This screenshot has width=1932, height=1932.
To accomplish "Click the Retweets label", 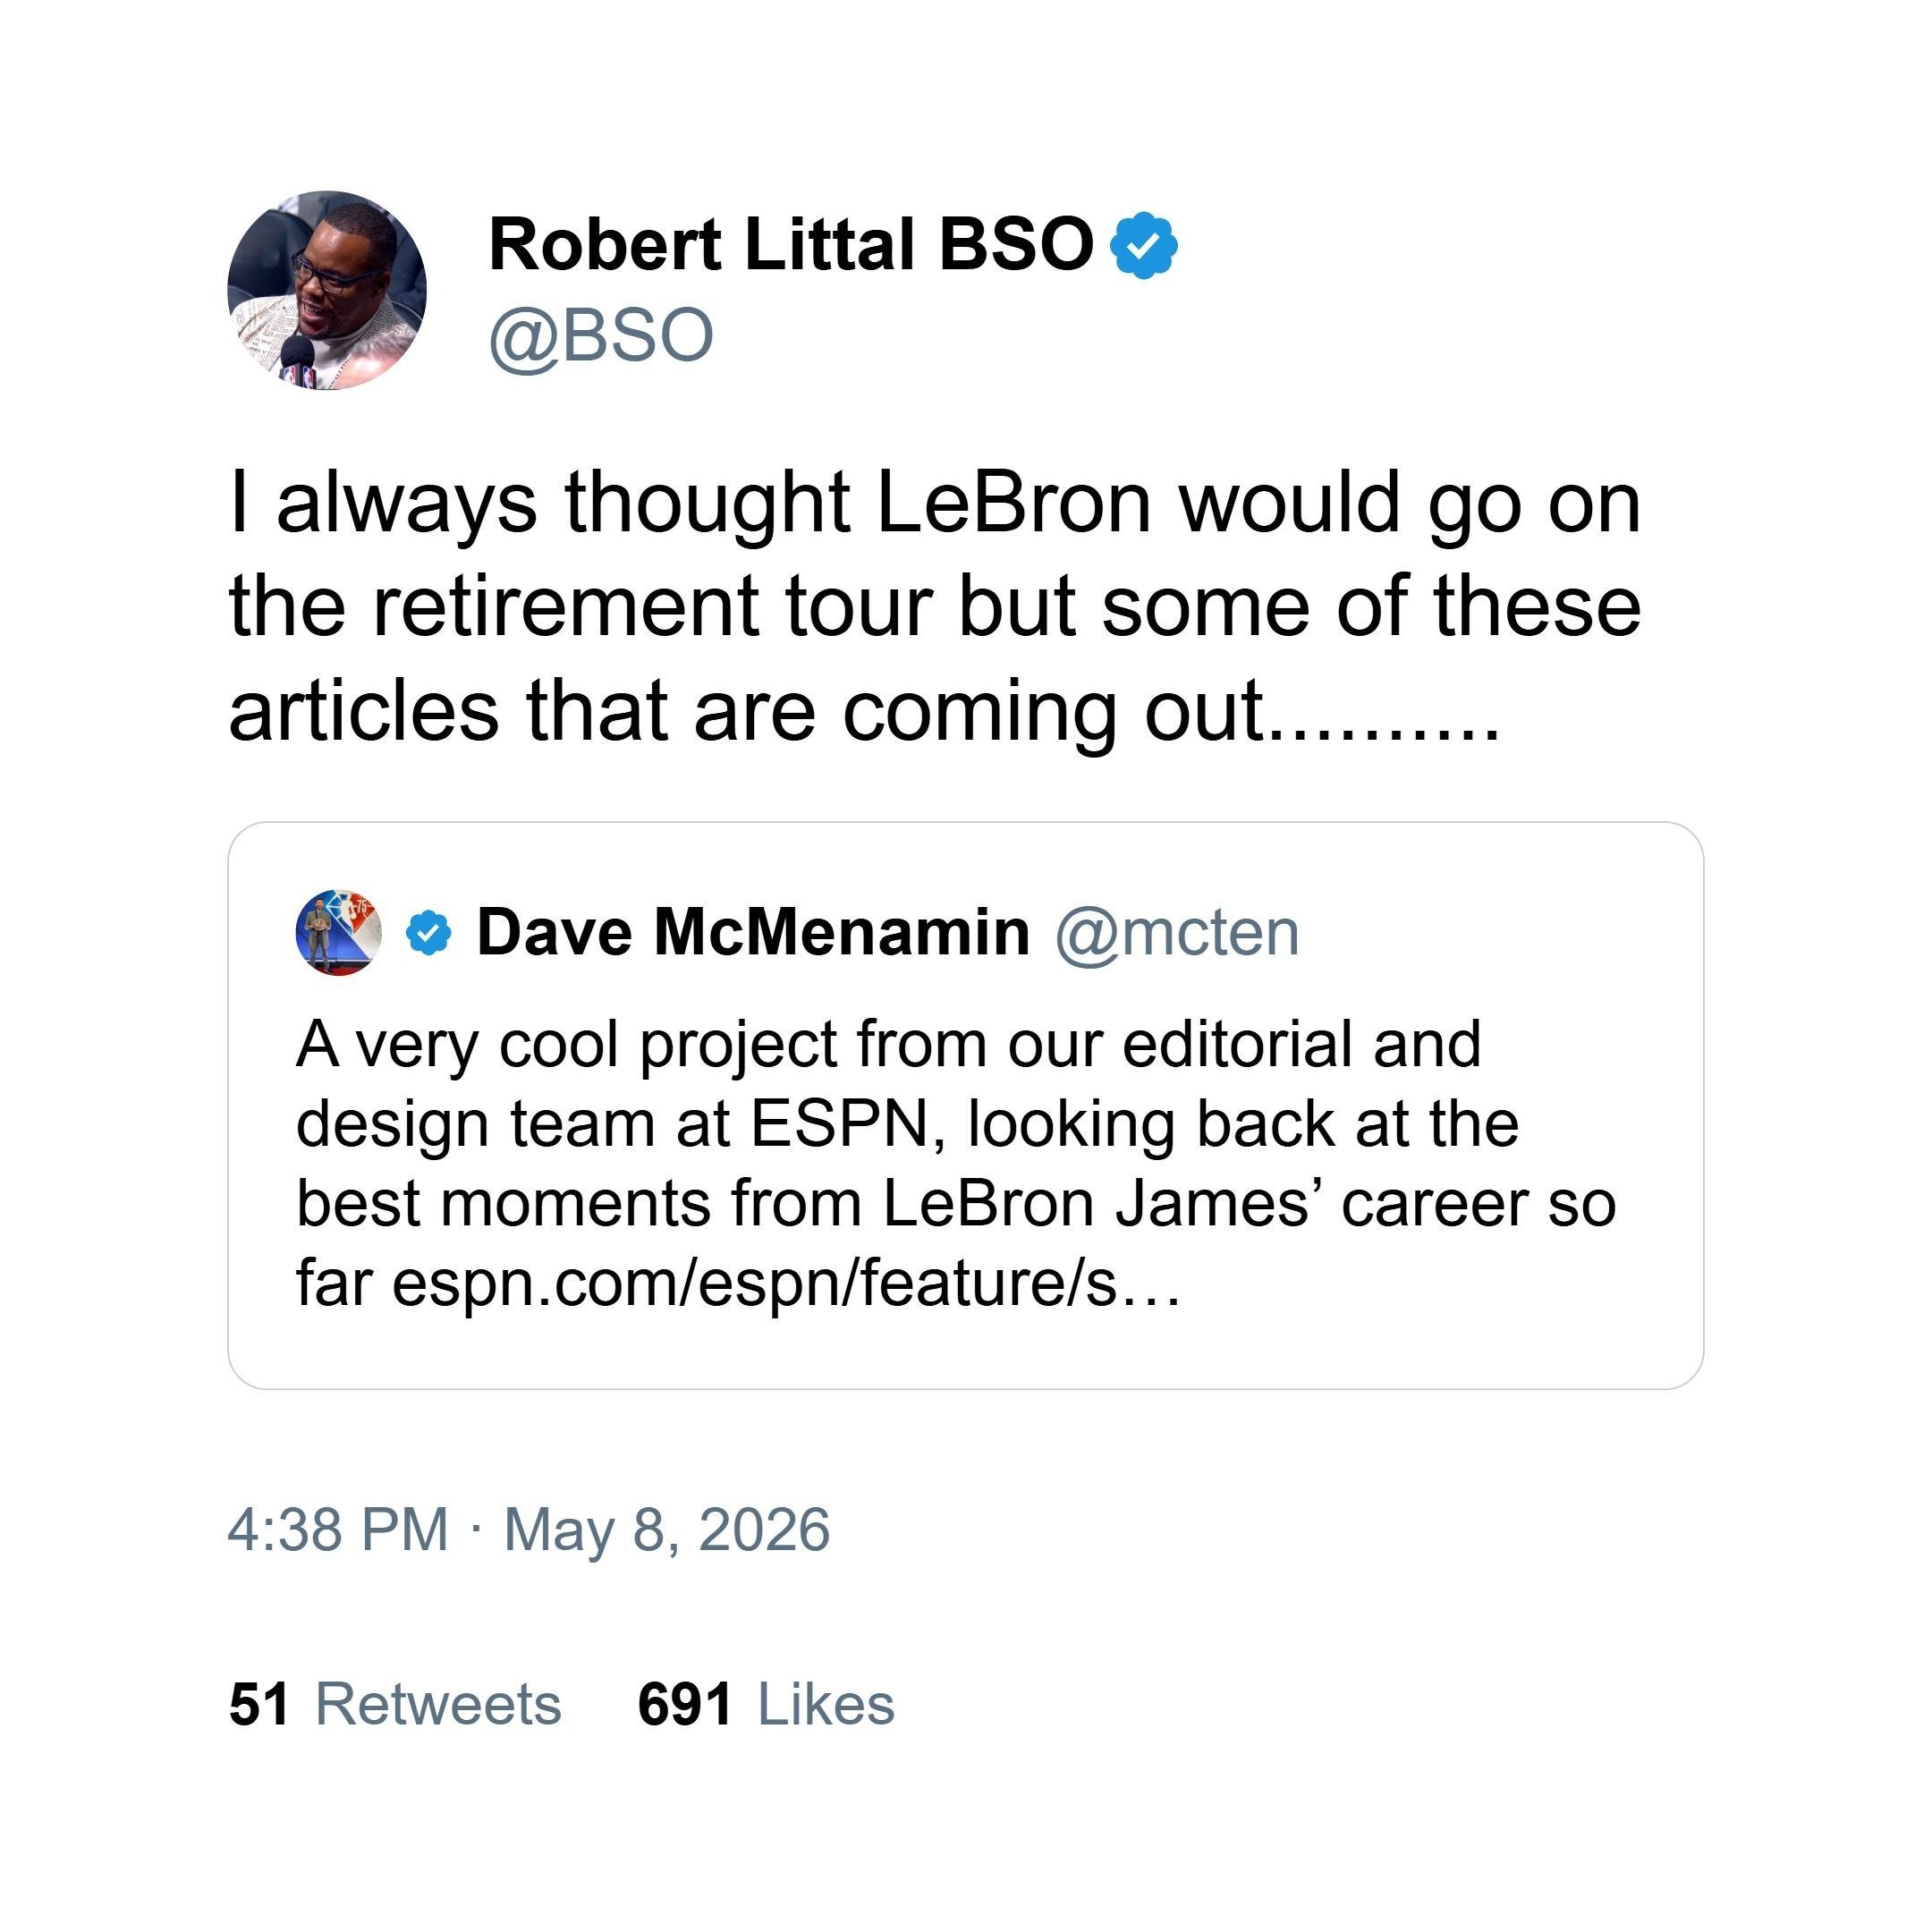I will pyautogui.click(x=438, y=1704).
